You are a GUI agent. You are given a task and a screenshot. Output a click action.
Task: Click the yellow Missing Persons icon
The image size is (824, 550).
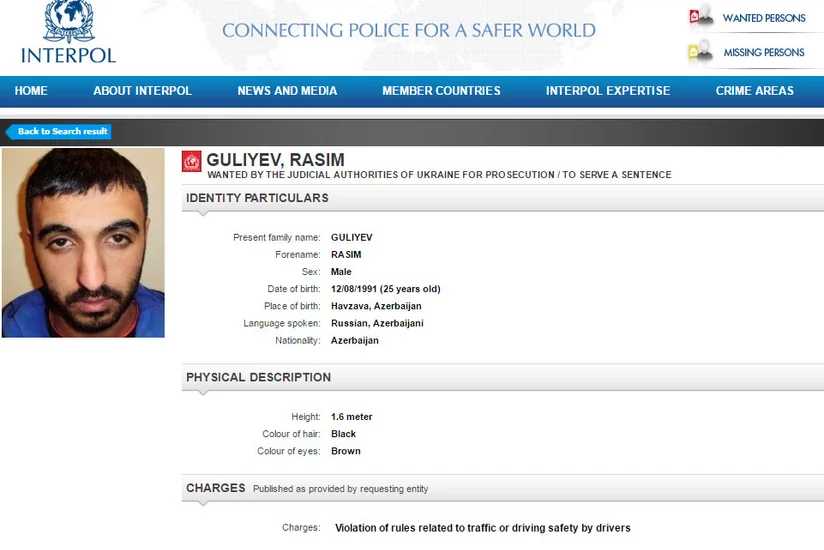click(699, 50)
